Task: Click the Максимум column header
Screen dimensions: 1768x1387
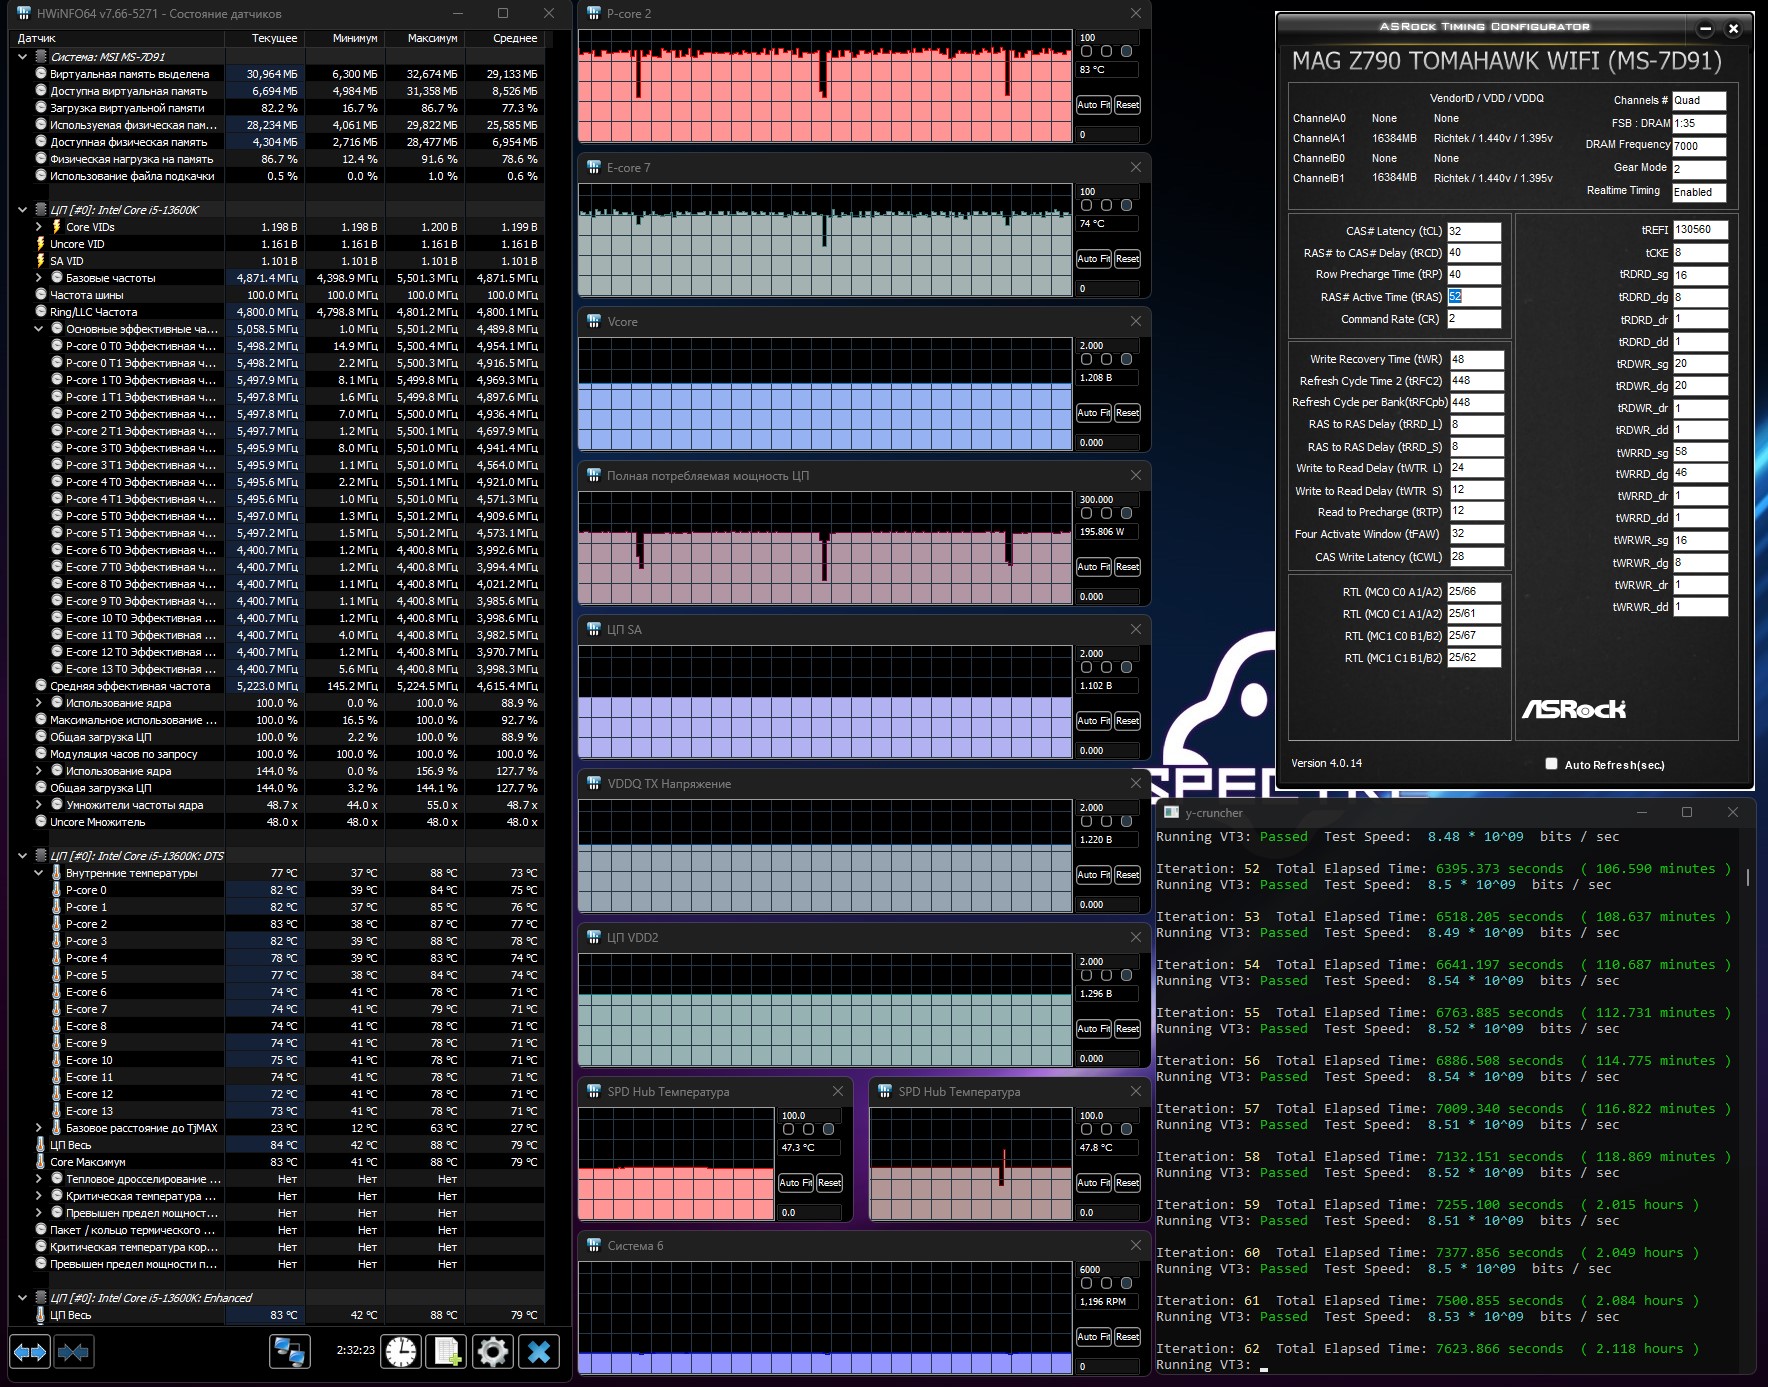Action: [x=424, y=38]
